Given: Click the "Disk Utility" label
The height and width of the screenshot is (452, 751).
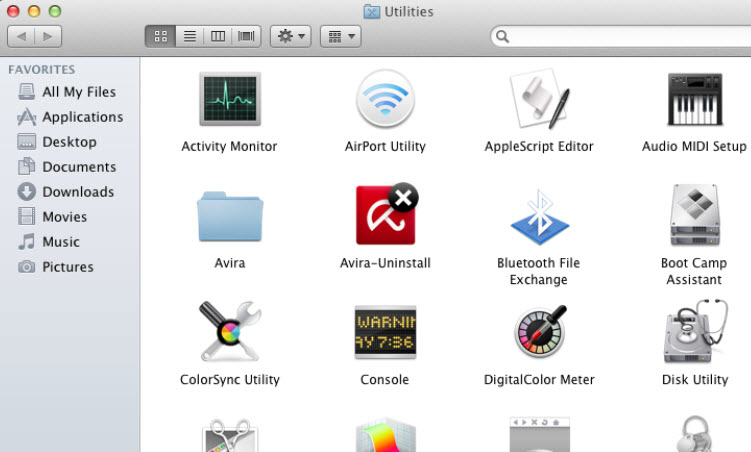Looking at the screenshot, I should coord(695,380).
